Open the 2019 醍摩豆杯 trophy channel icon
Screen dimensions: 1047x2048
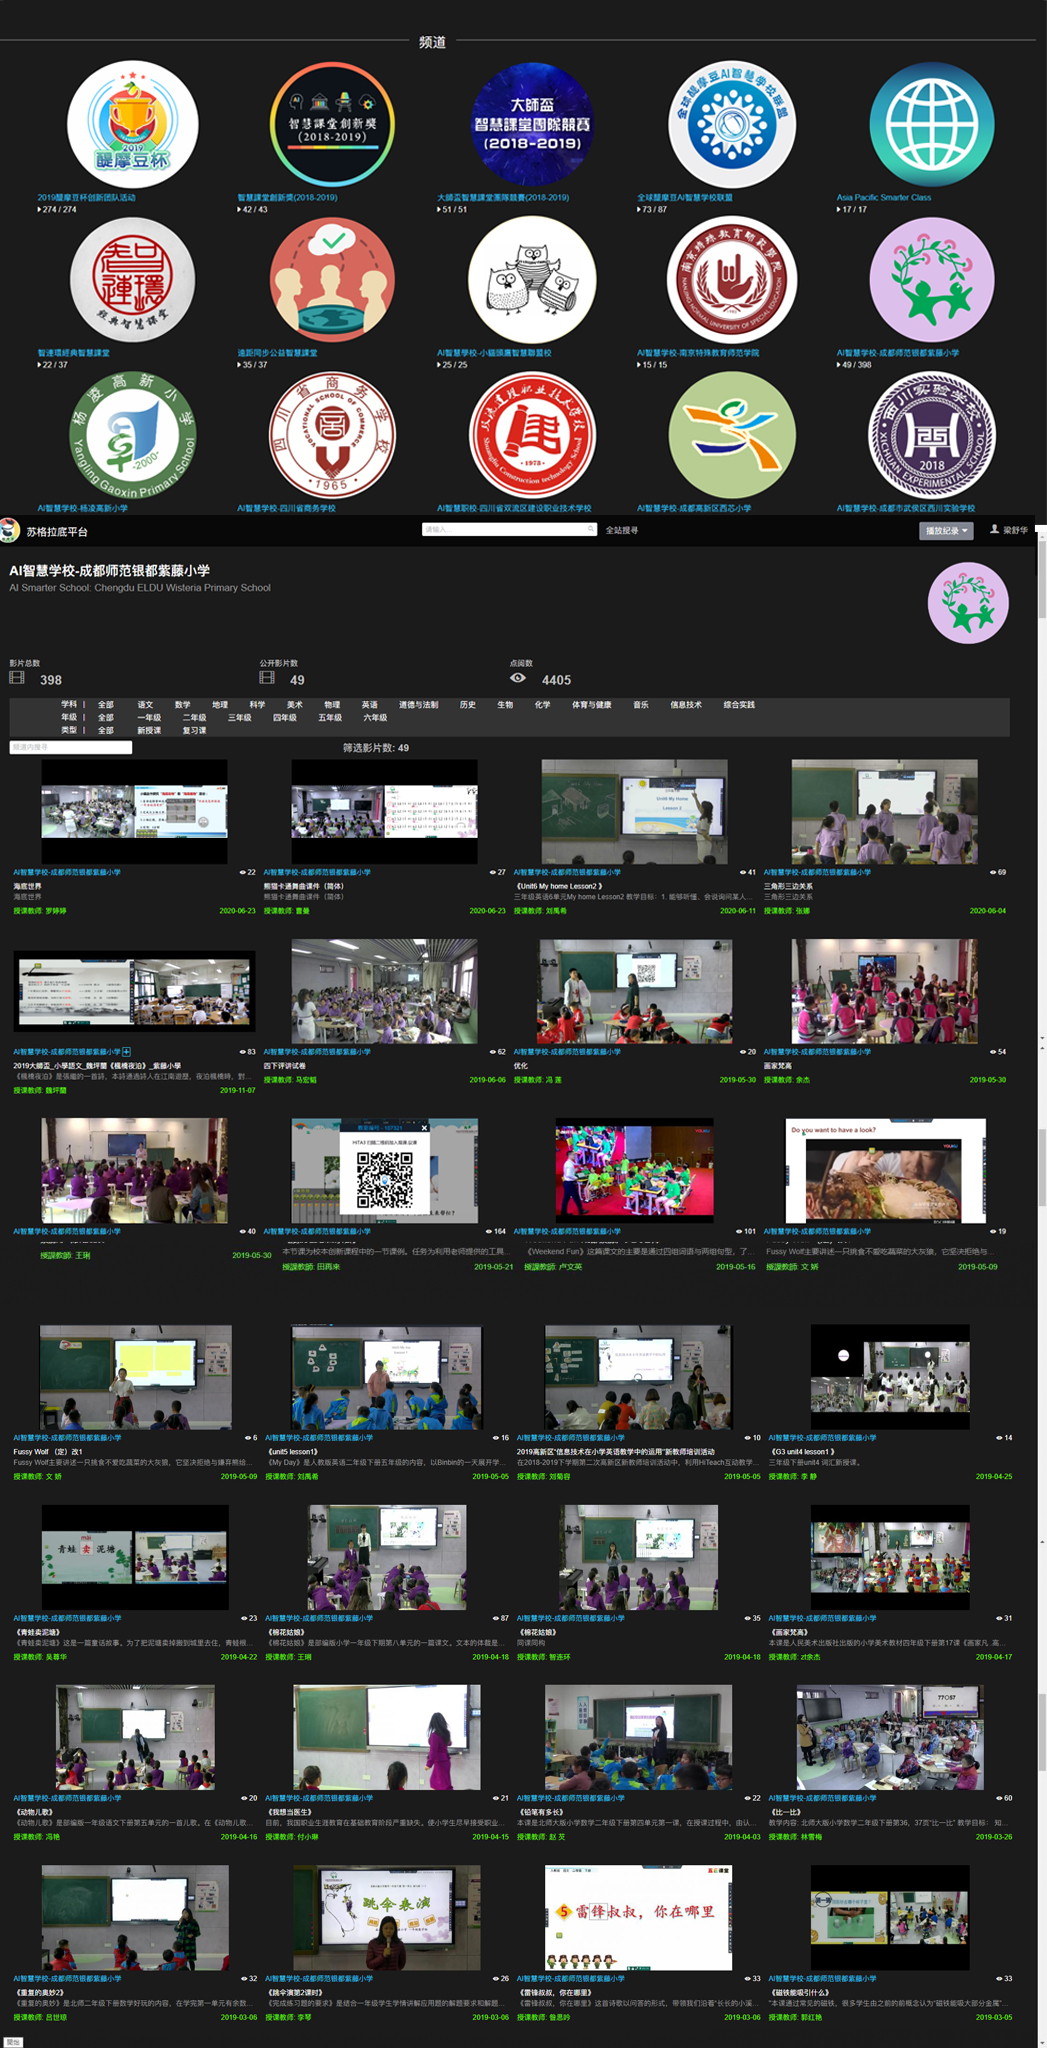click(132, 126)
